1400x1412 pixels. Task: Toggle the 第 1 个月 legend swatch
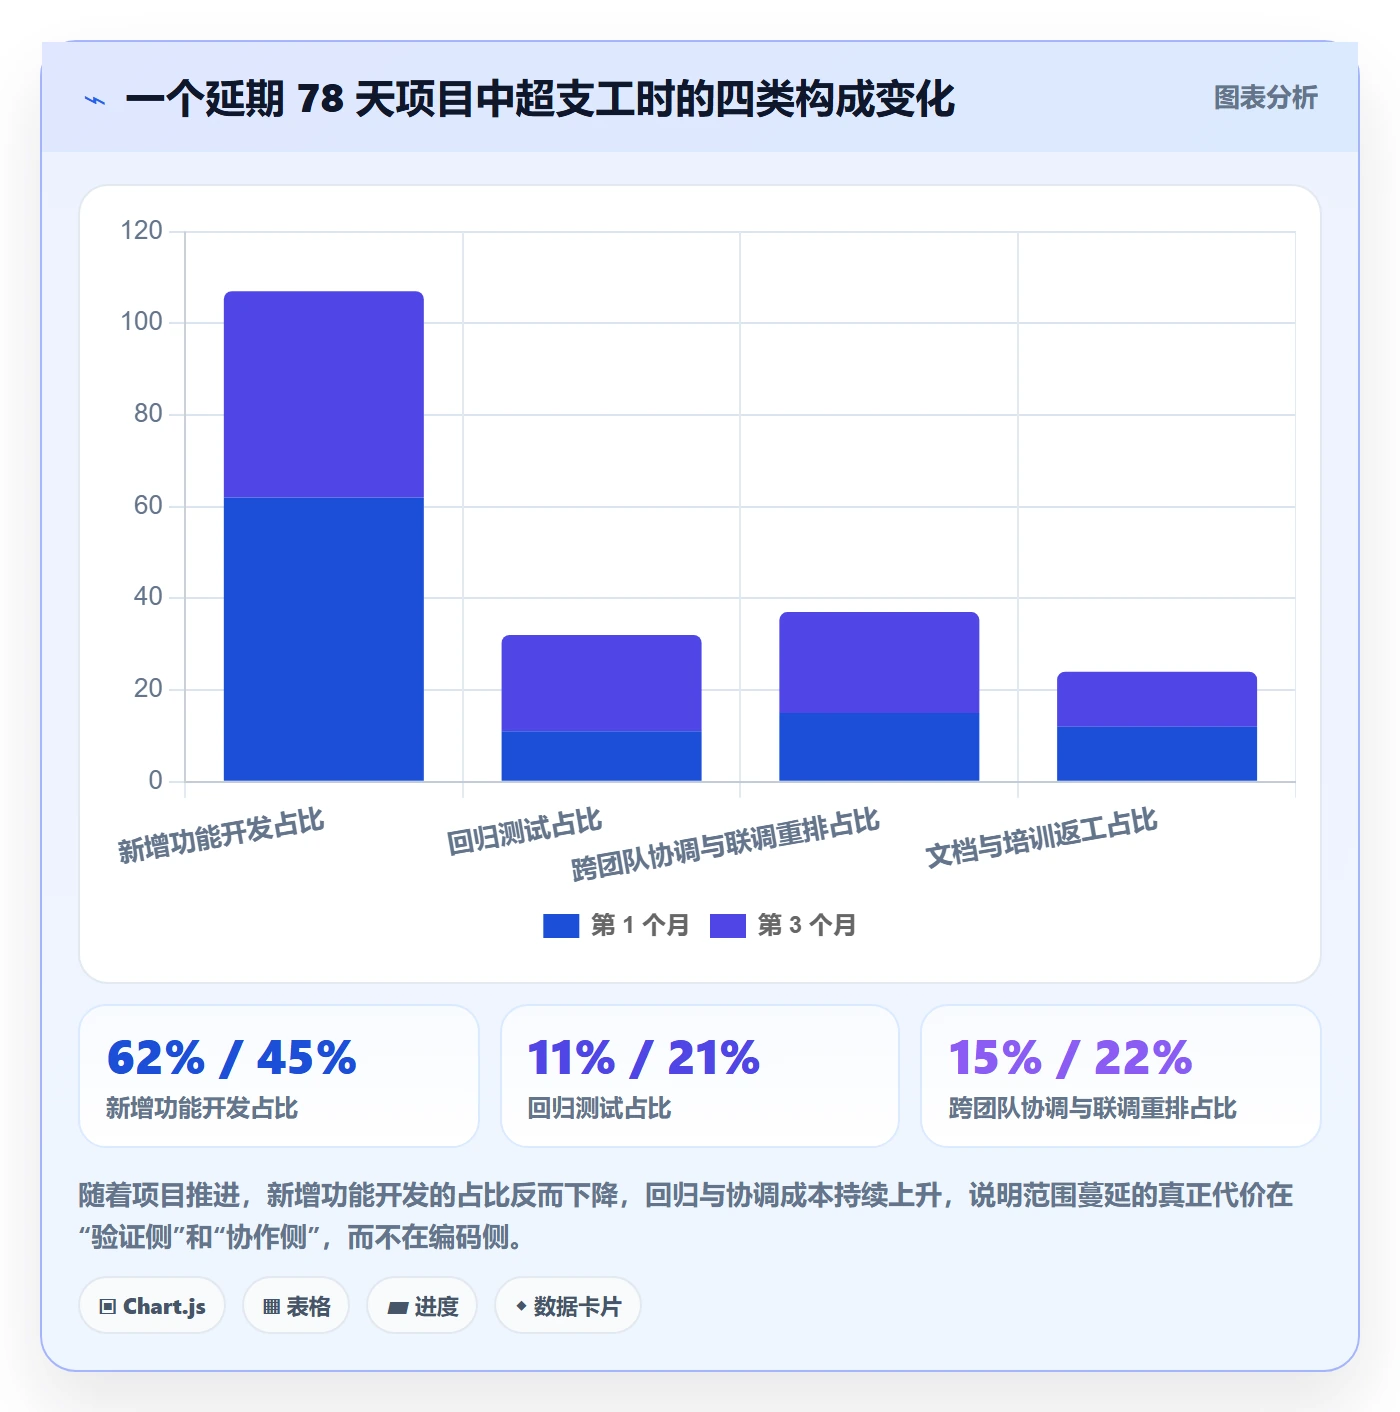[561, 926]
